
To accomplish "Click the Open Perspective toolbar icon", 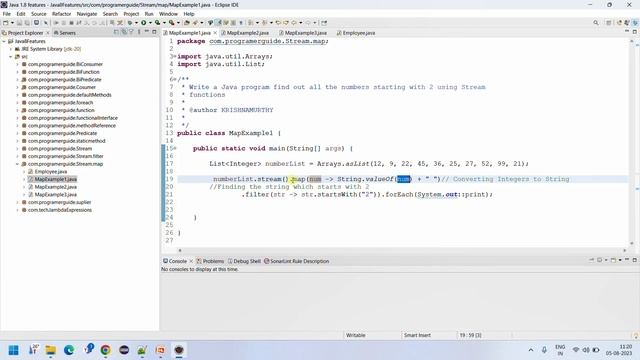I will pyautogui.click(x=609, y=23).
